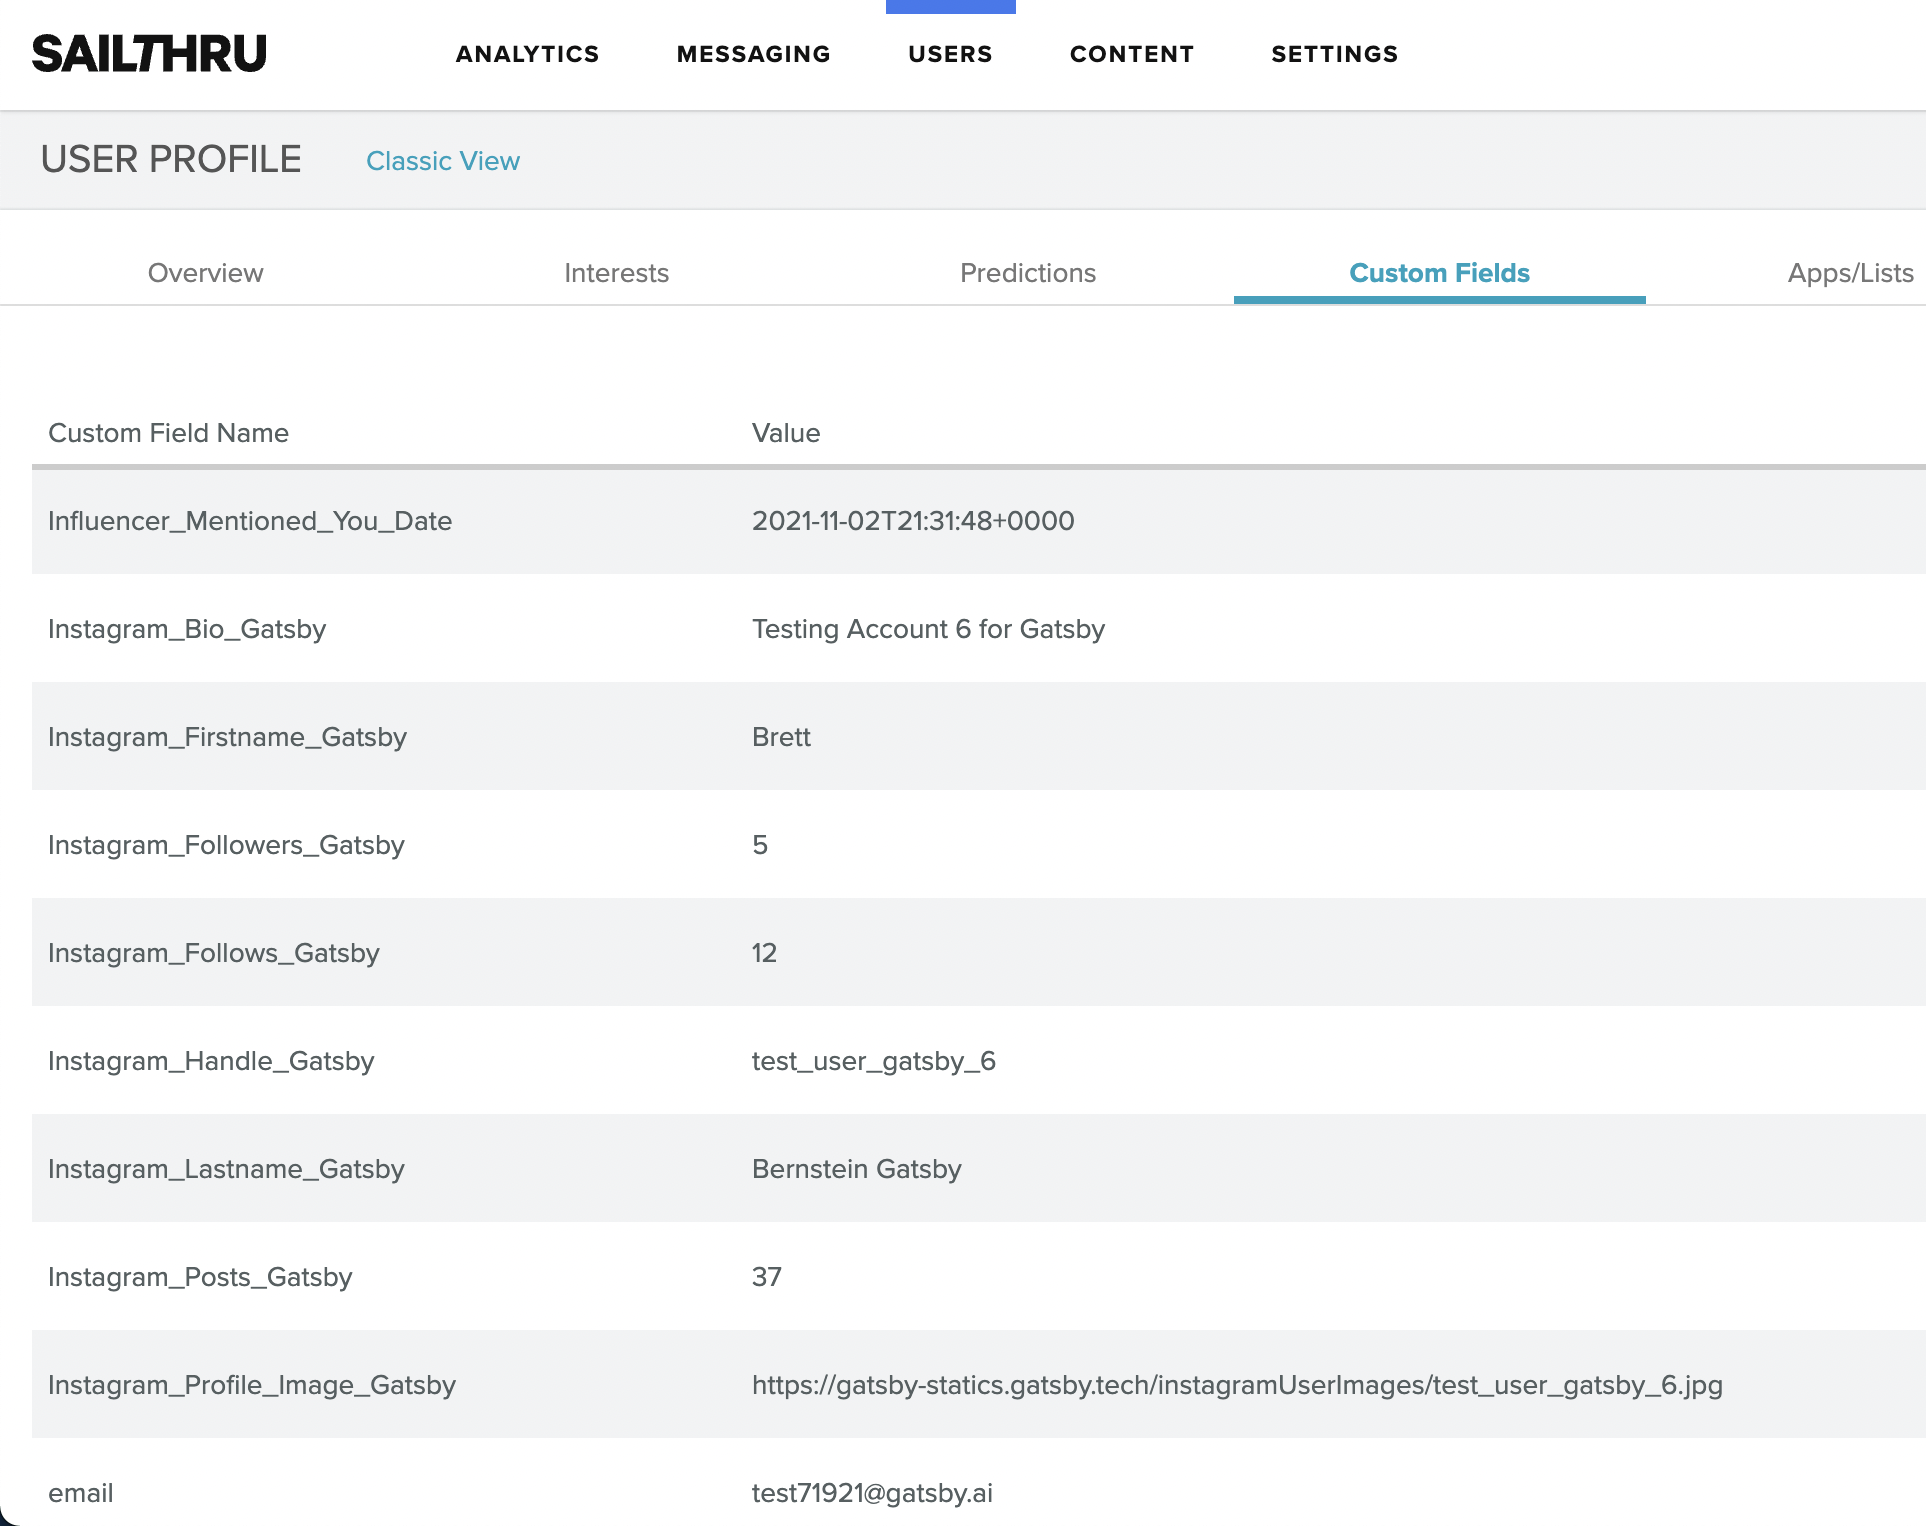This screenshot has width=1926, height=1526.
Task: Switch to the Overview tab
Action: point(206,273)
